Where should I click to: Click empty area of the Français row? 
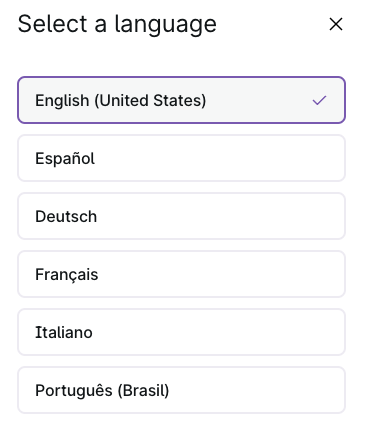[220, 274]
